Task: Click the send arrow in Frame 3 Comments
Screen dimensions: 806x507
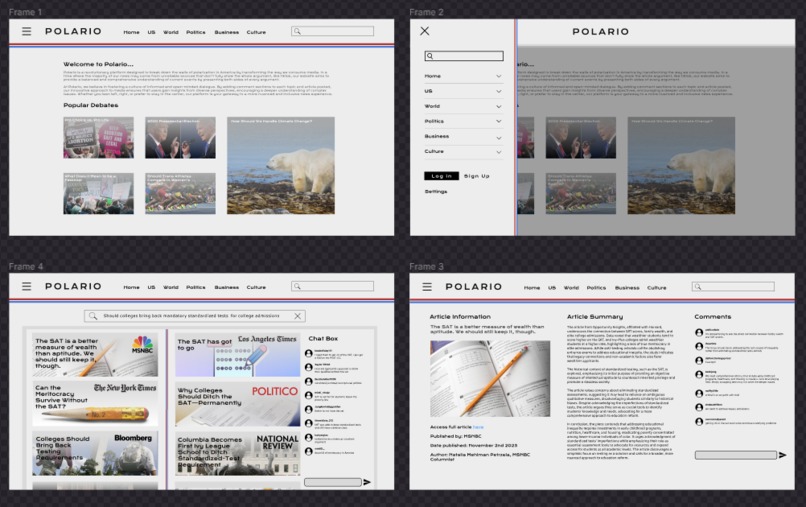Action: click(x=783, y=455)
